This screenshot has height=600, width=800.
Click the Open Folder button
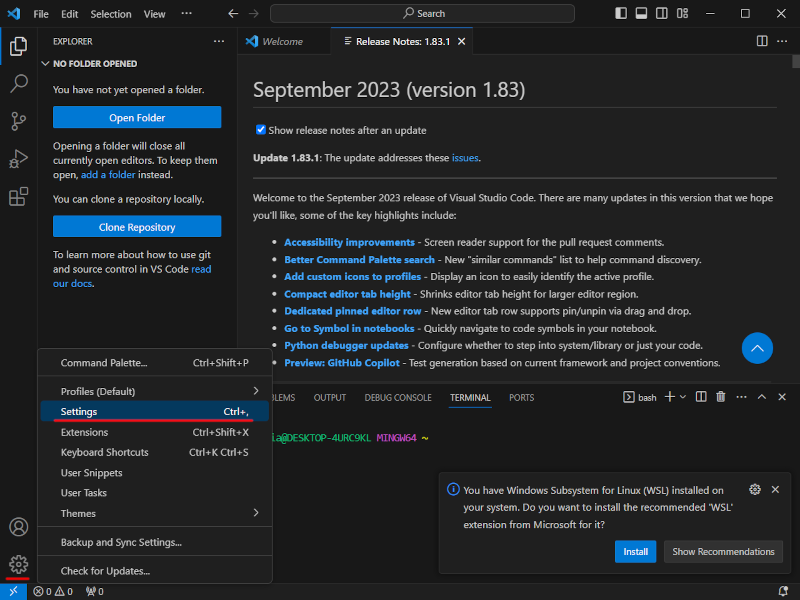(x=137, y=117)
